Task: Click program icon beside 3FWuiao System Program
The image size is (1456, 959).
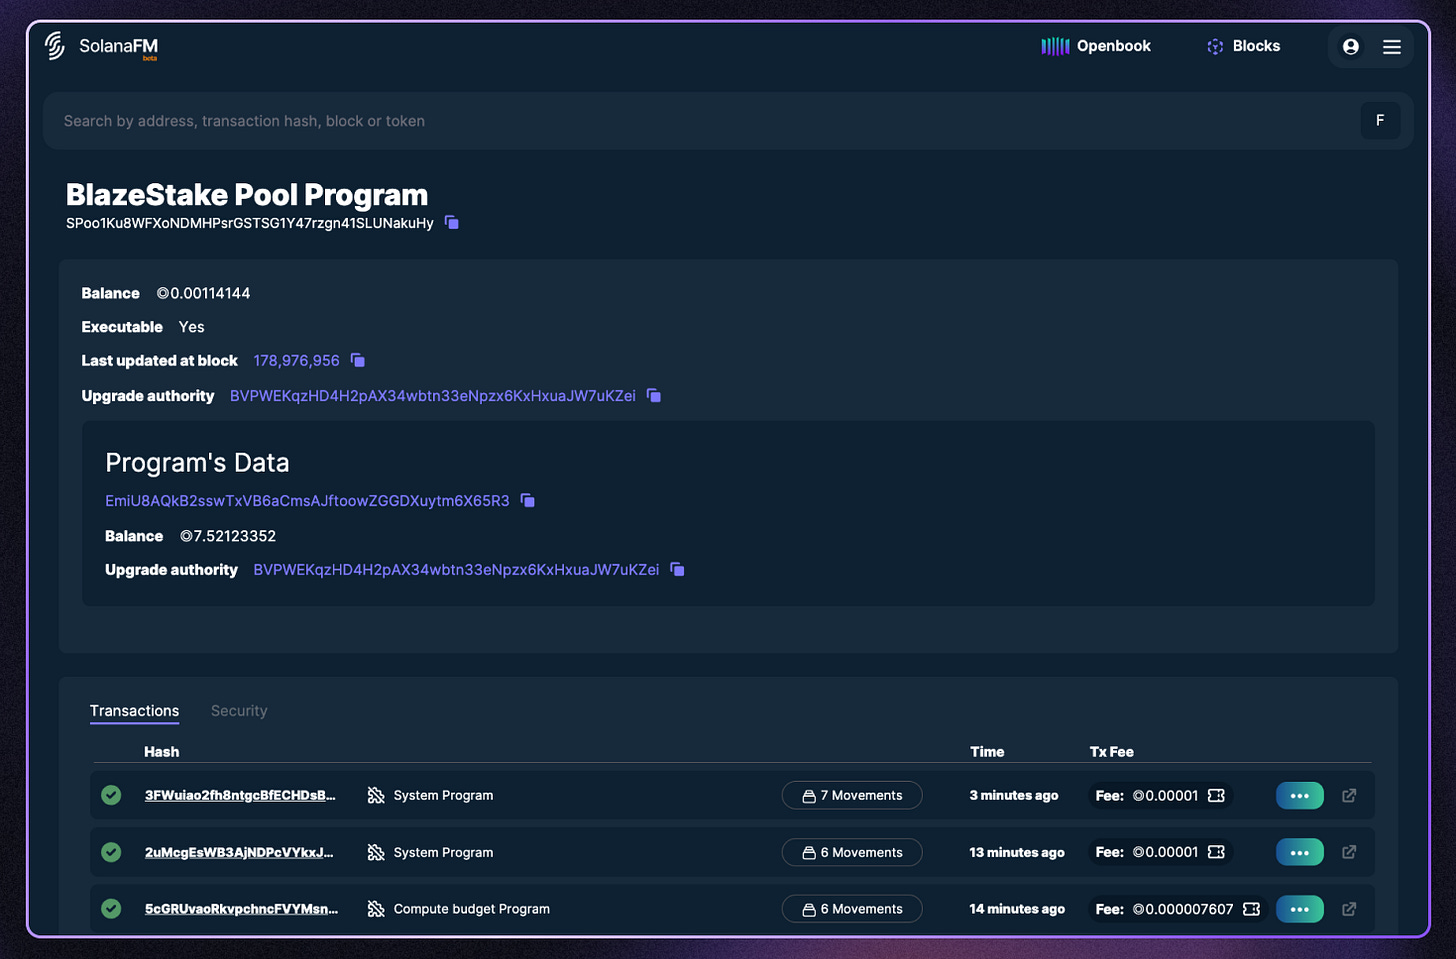Action: [376, 795]
